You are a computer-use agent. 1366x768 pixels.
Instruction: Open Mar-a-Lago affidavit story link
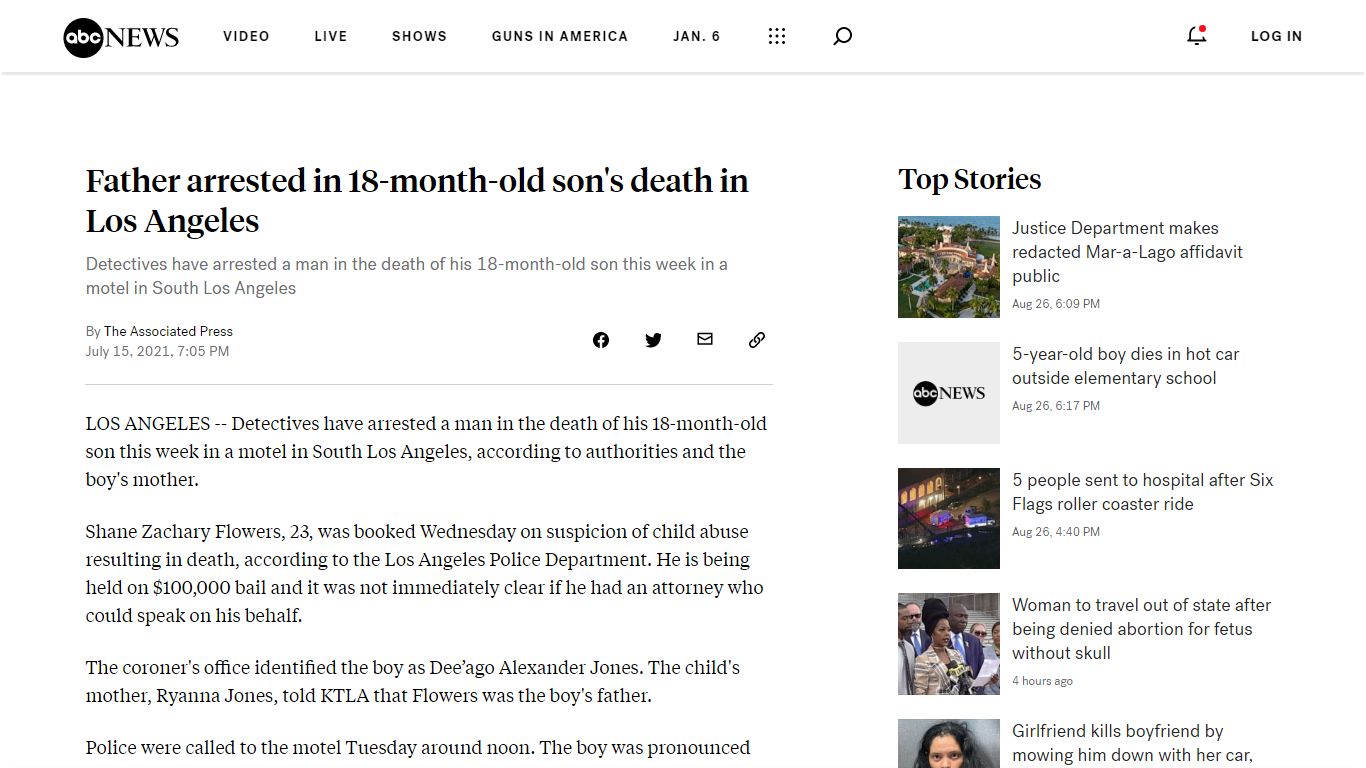pos(1127,252)
